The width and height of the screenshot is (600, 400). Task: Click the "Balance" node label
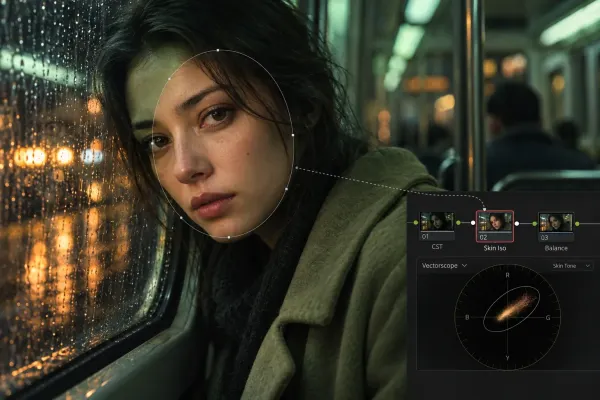pyautogui.click(x=556, y=248)
